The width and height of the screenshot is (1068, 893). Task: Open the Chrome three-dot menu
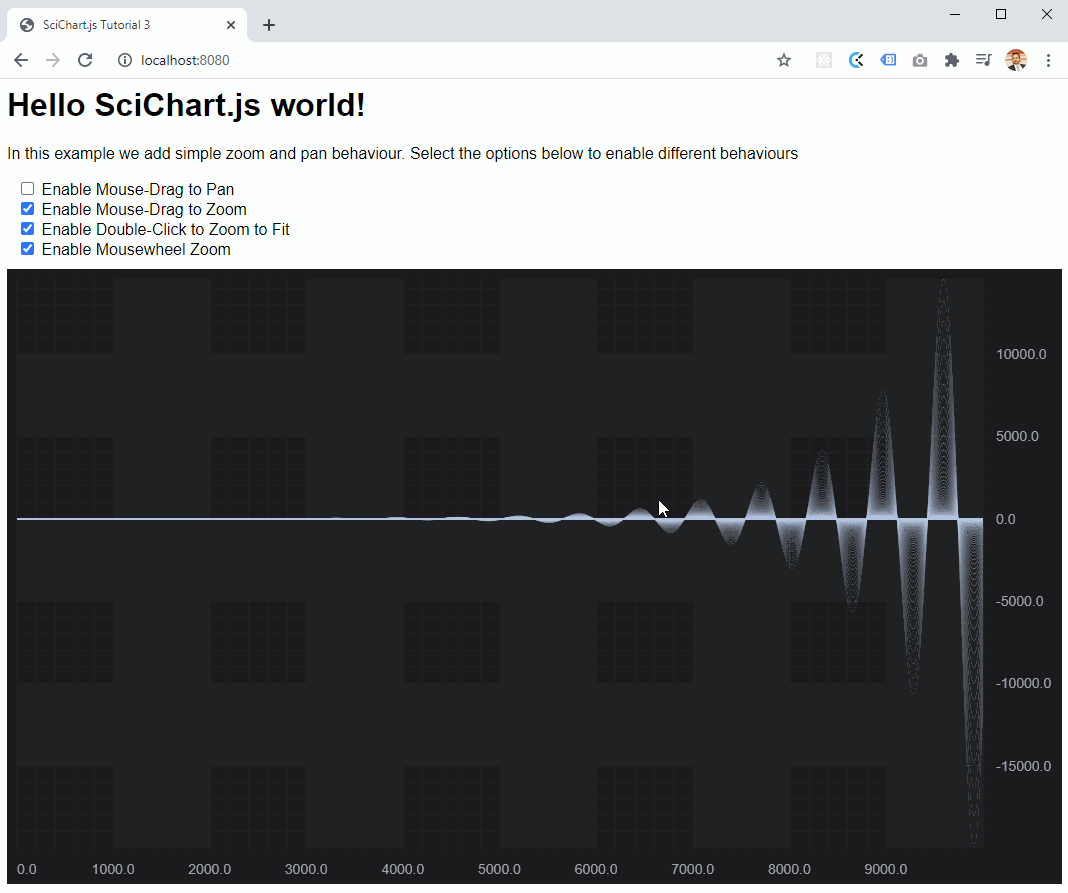point(1048,60)
